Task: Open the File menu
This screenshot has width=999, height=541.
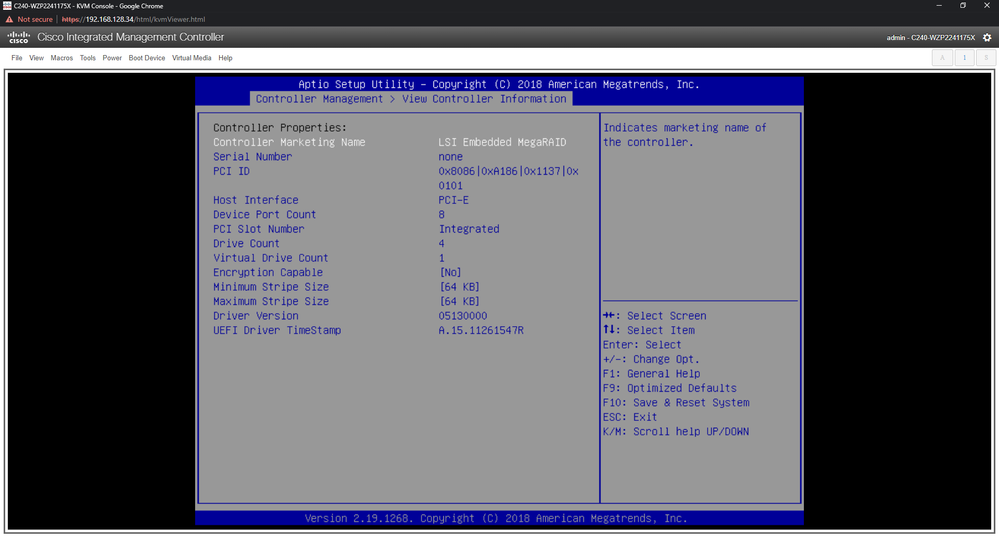Action: point(17,58)
